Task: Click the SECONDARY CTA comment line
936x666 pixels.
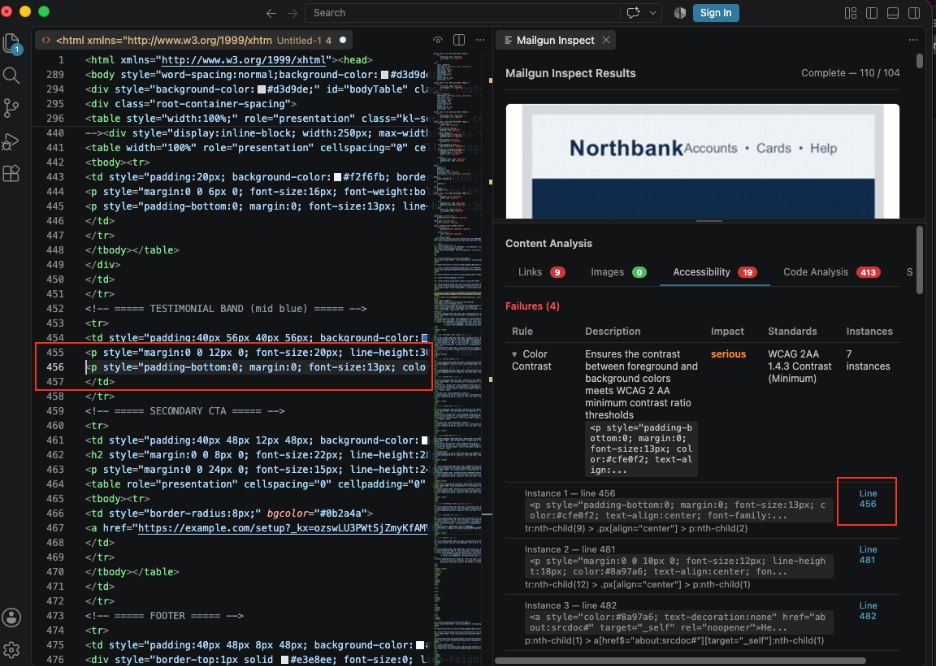Action: click(185, 411)
